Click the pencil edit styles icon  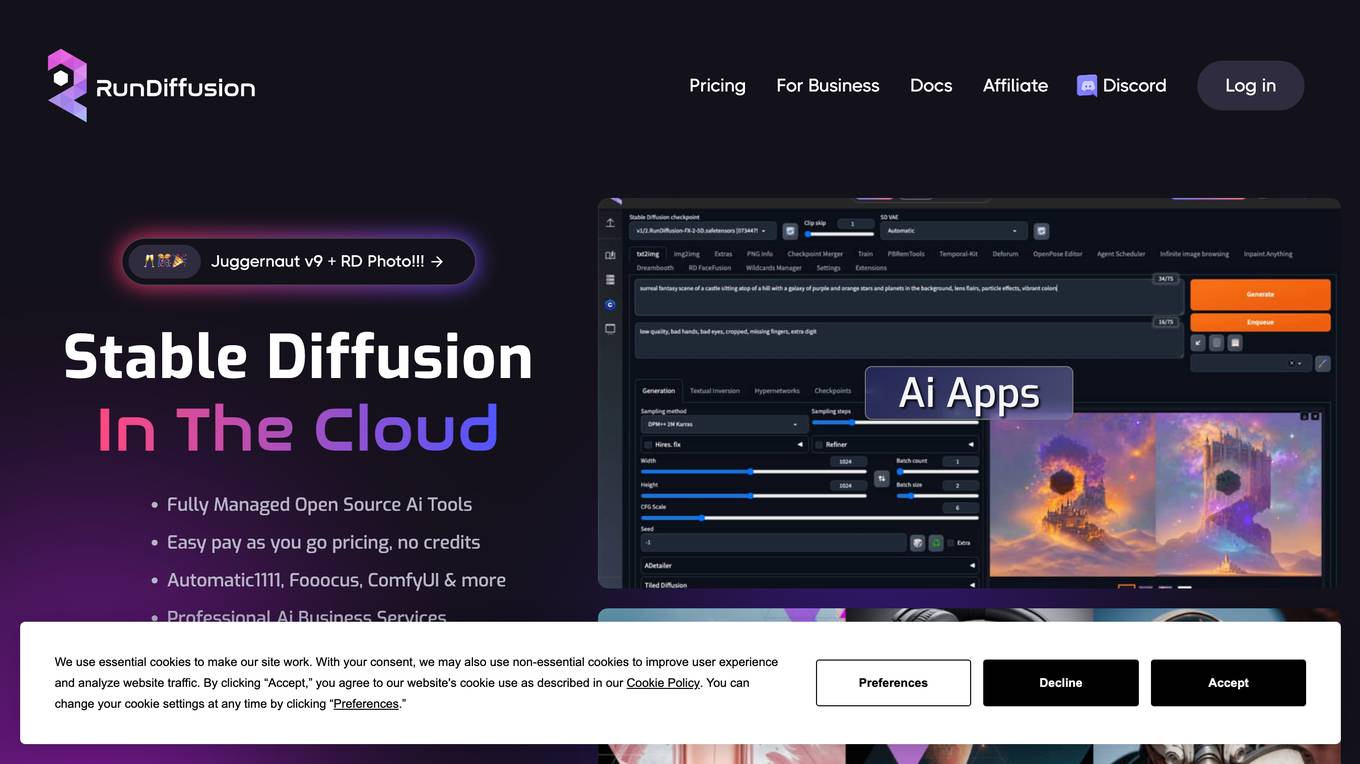(x=1323, y=364)
